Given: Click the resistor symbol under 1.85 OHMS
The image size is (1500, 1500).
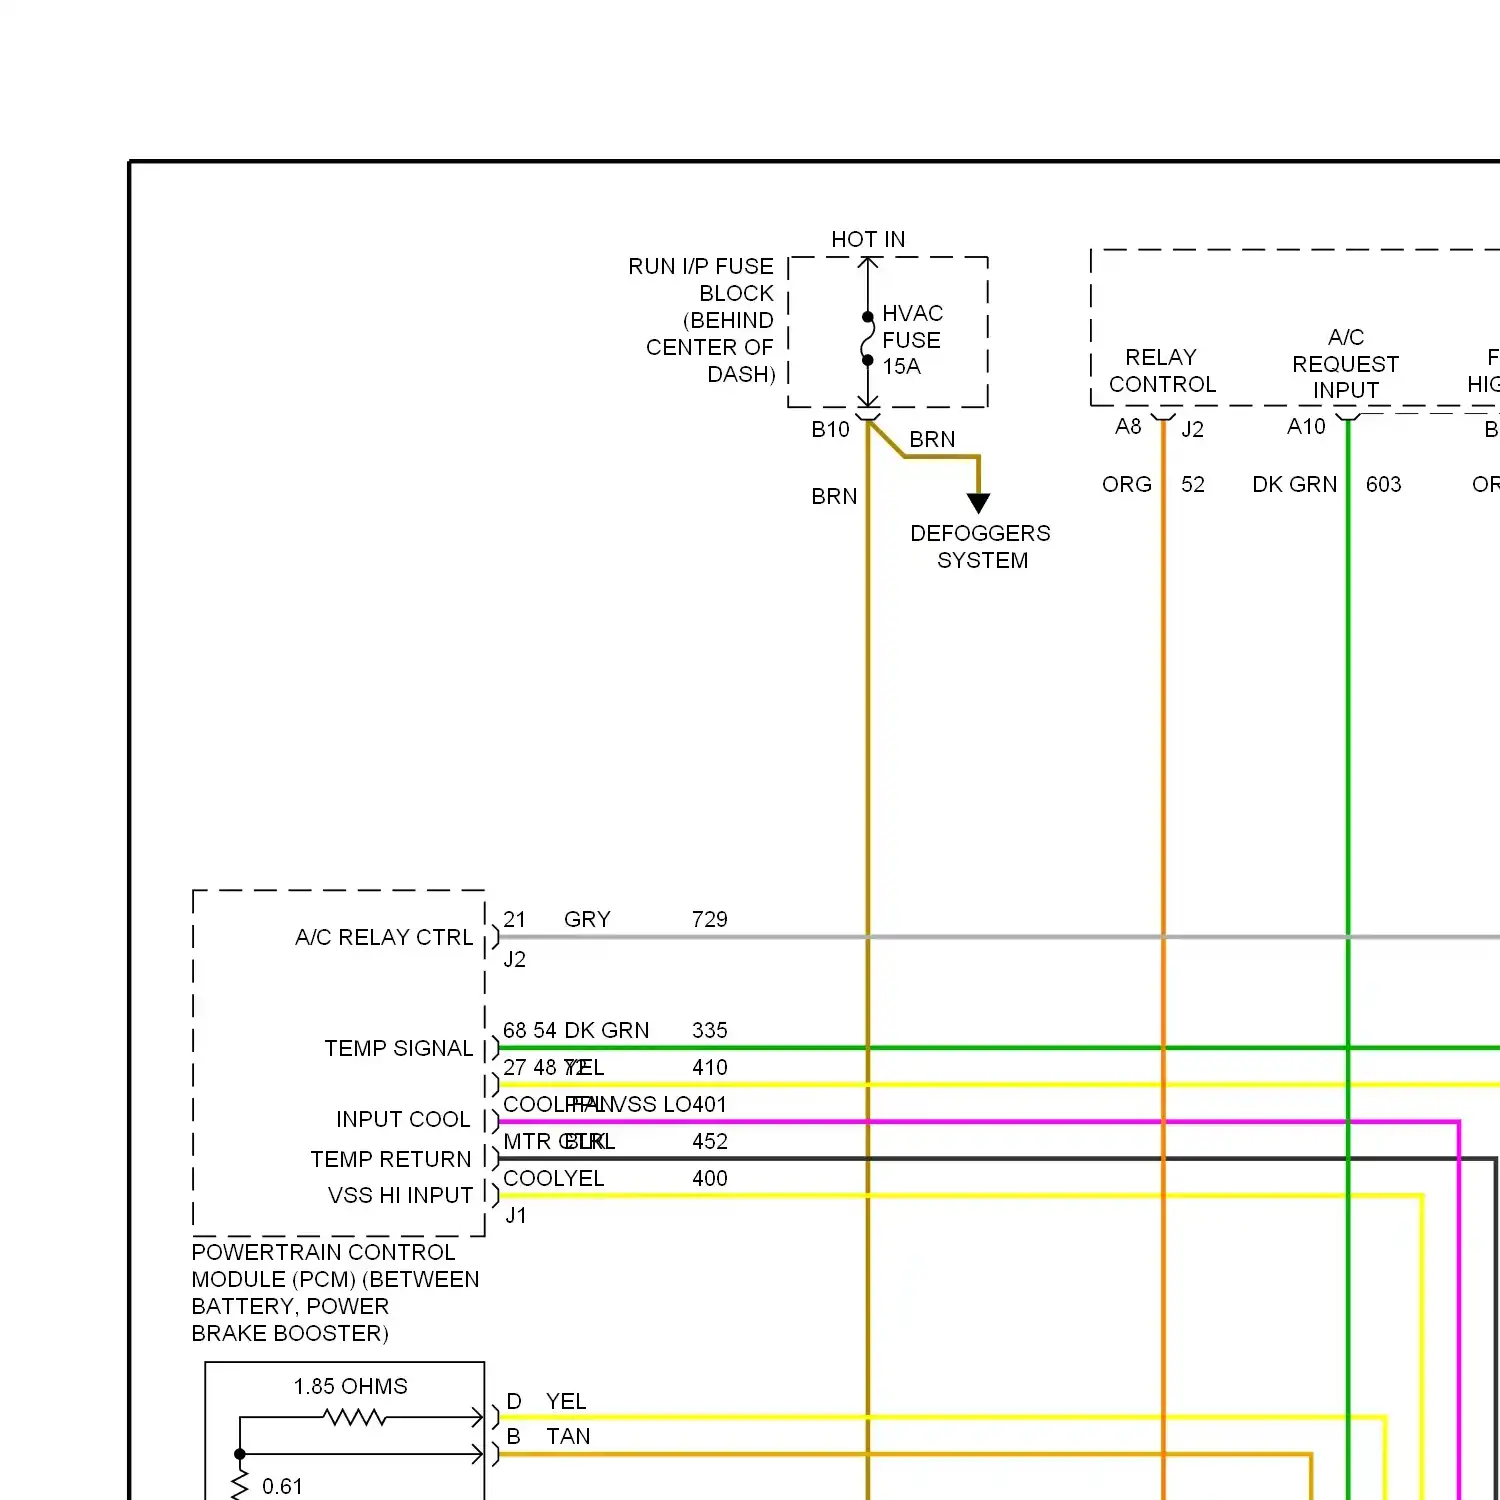Looking at the screenshot, I should (x=355, y=1417).
